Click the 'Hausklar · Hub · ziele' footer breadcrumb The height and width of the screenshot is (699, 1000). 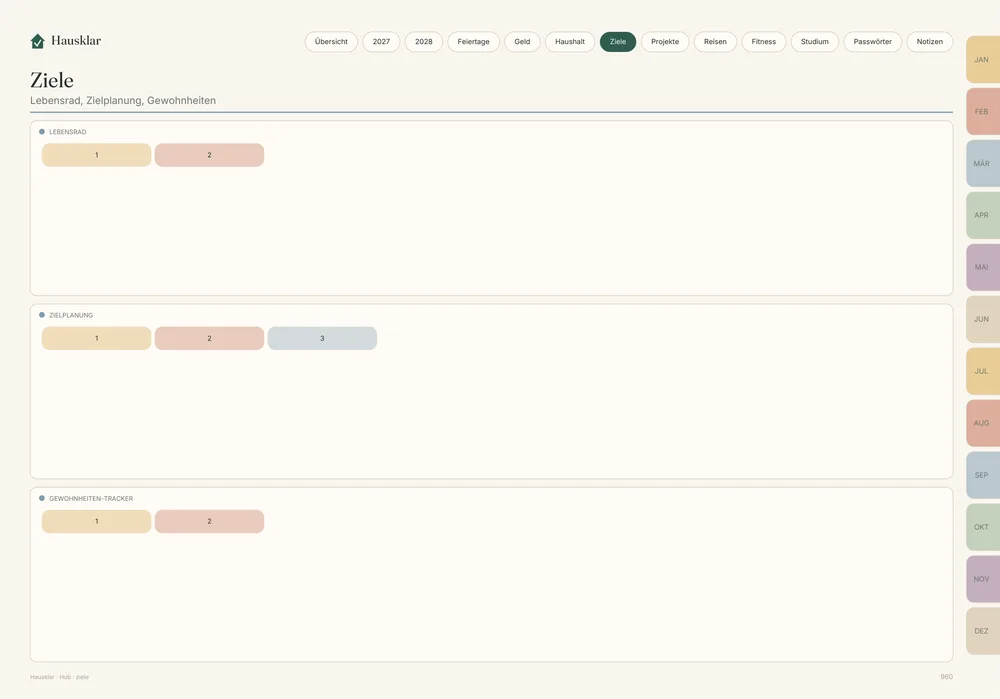(x=59, y=677)
